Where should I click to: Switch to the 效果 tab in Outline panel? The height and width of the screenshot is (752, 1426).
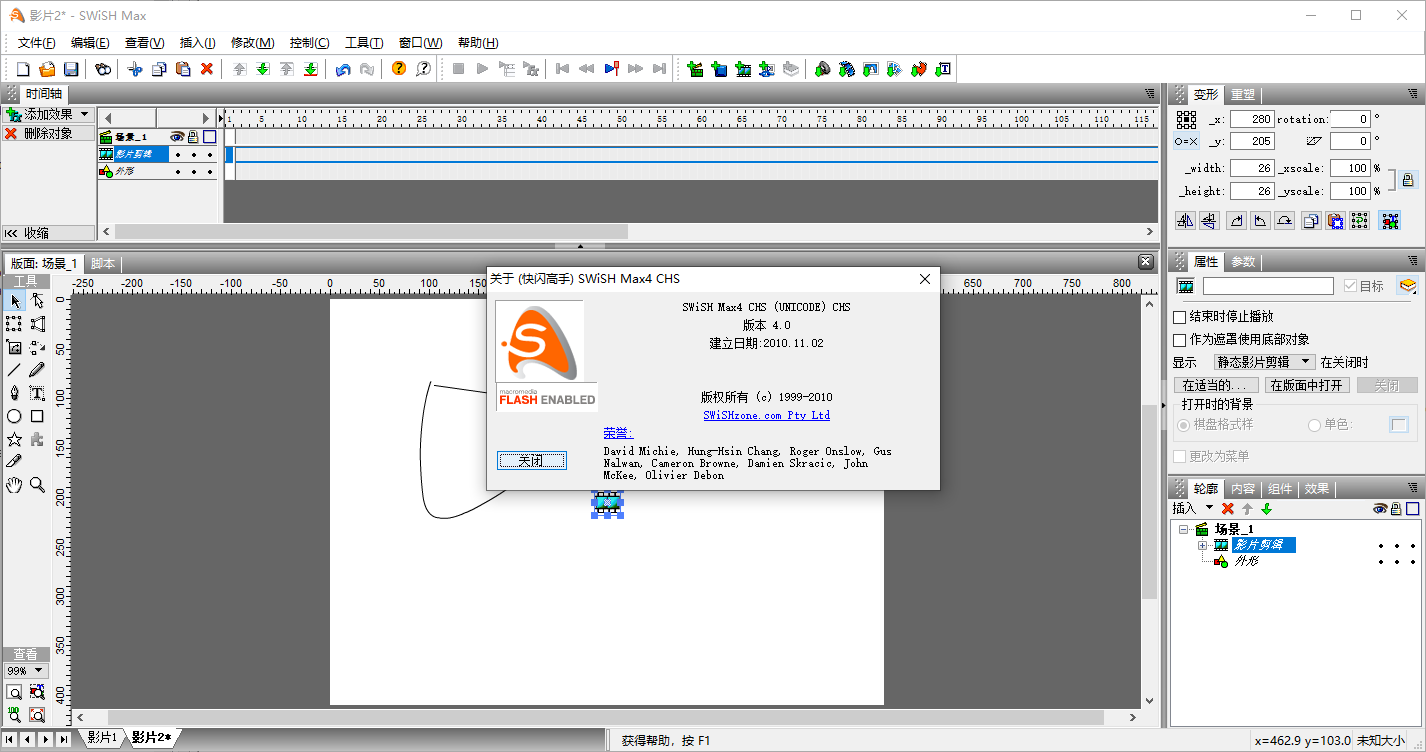pyautogui.click(x=1317, y=488)
